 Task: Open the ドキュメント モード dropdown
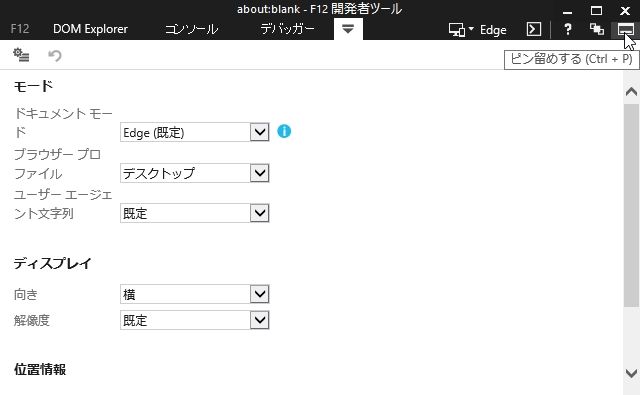195,132
